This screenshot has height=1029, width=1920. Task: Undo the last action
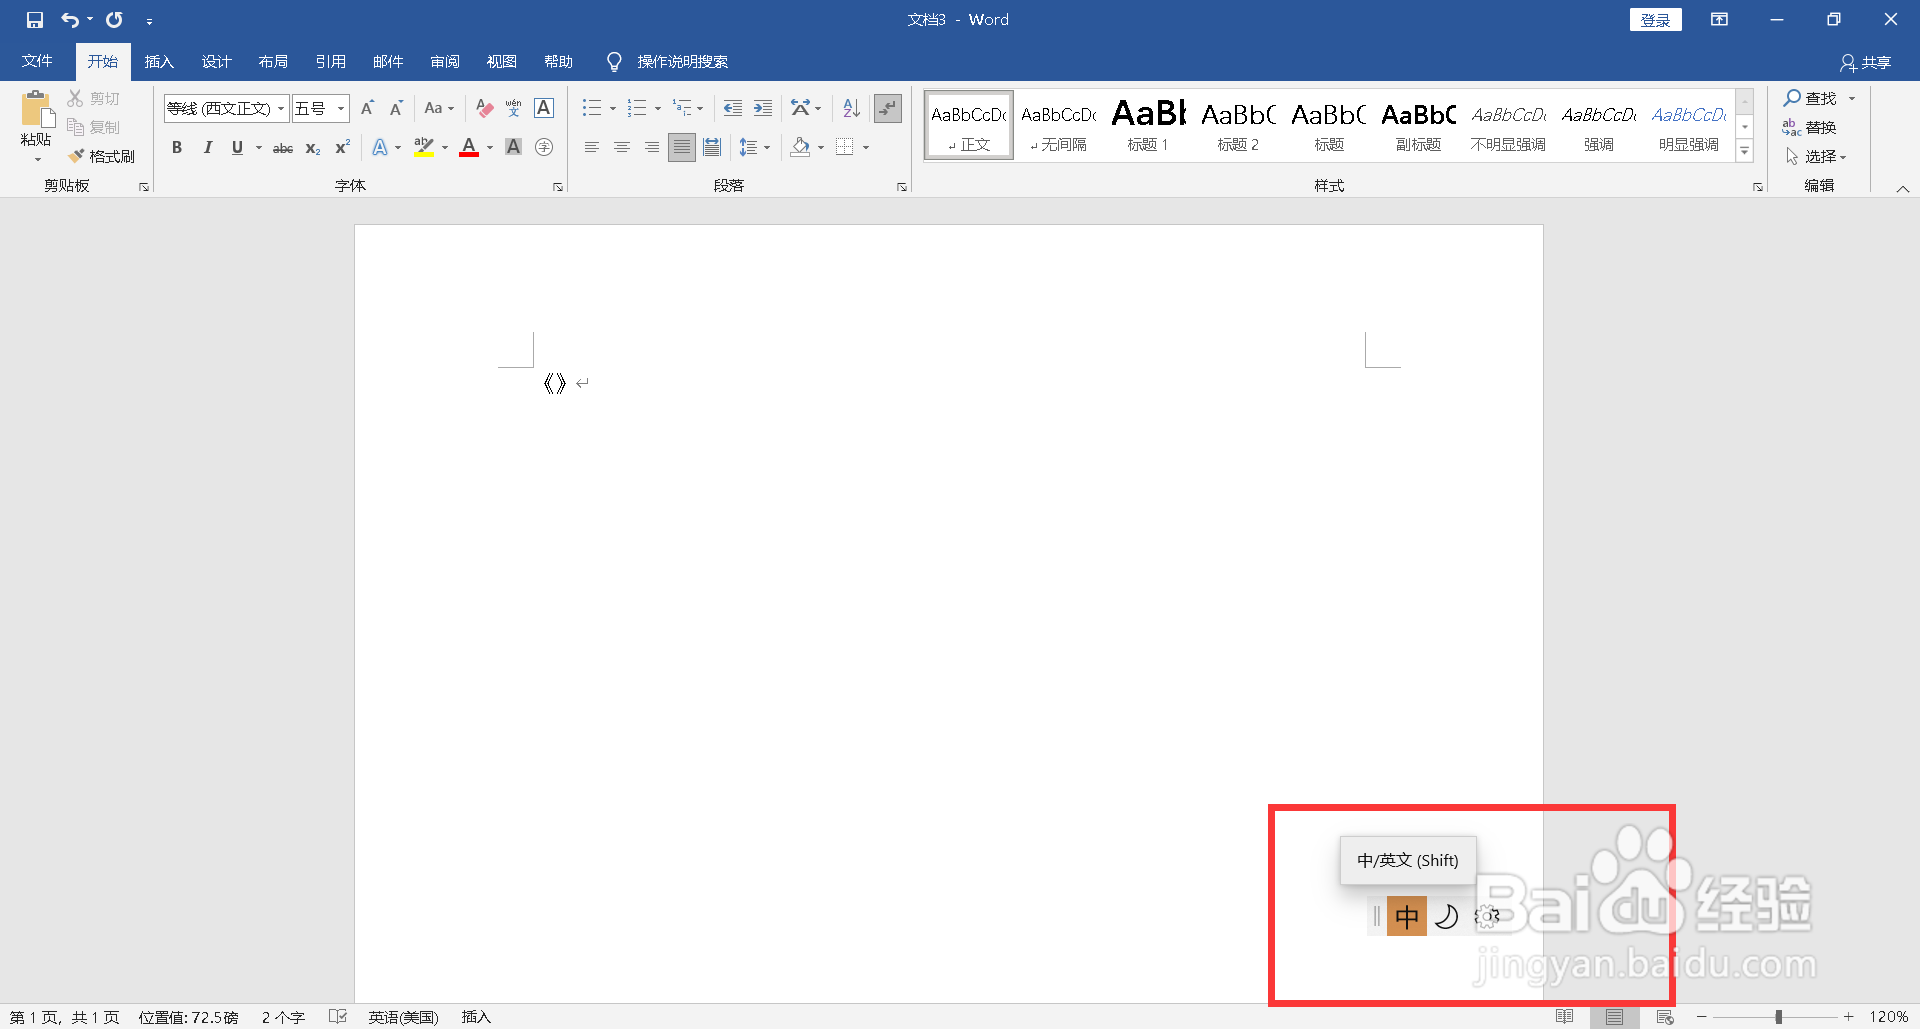[69, 20]
